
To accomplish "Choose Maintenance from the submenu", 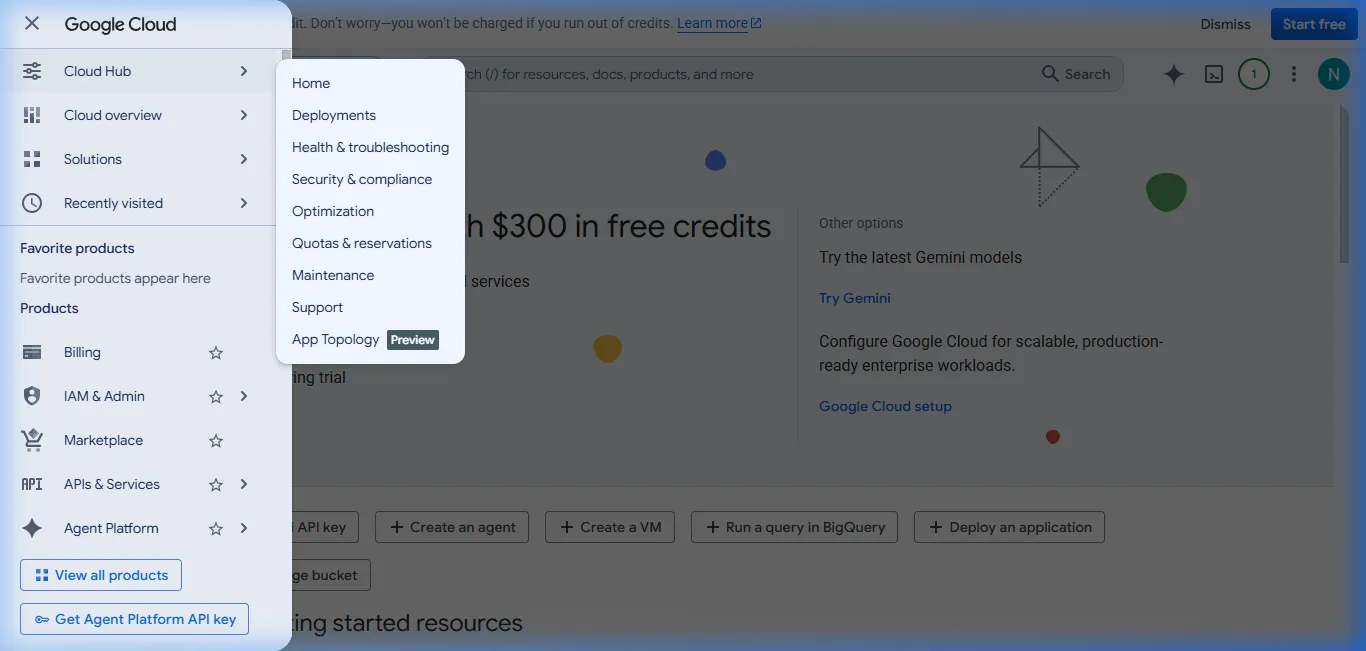I will [370, 275].
